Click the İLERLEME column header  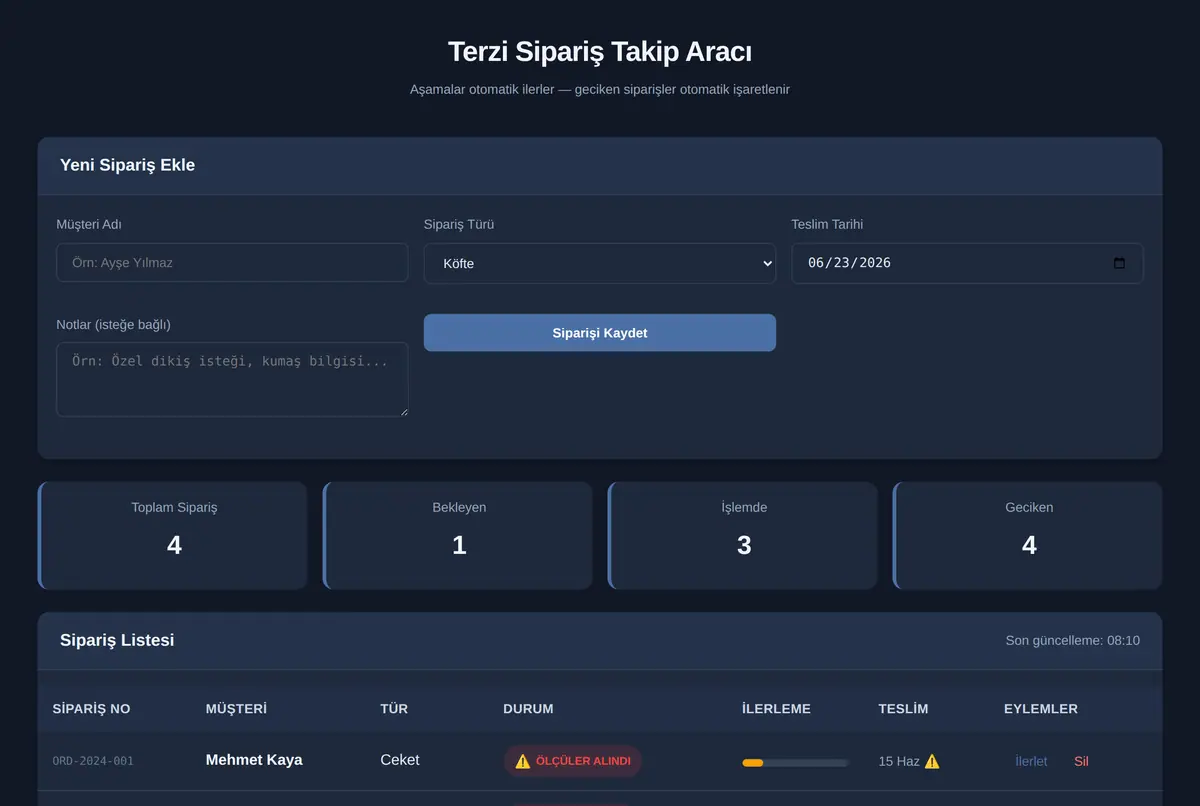[x=776, y=708]
